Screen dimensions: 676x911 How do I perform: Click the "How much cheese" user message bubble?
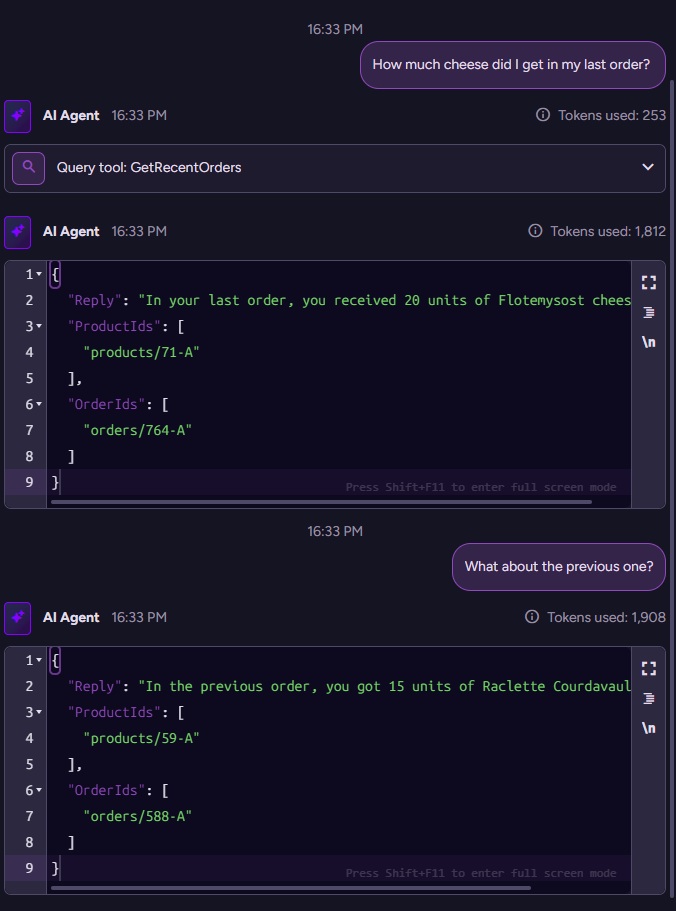coord(511,65)
